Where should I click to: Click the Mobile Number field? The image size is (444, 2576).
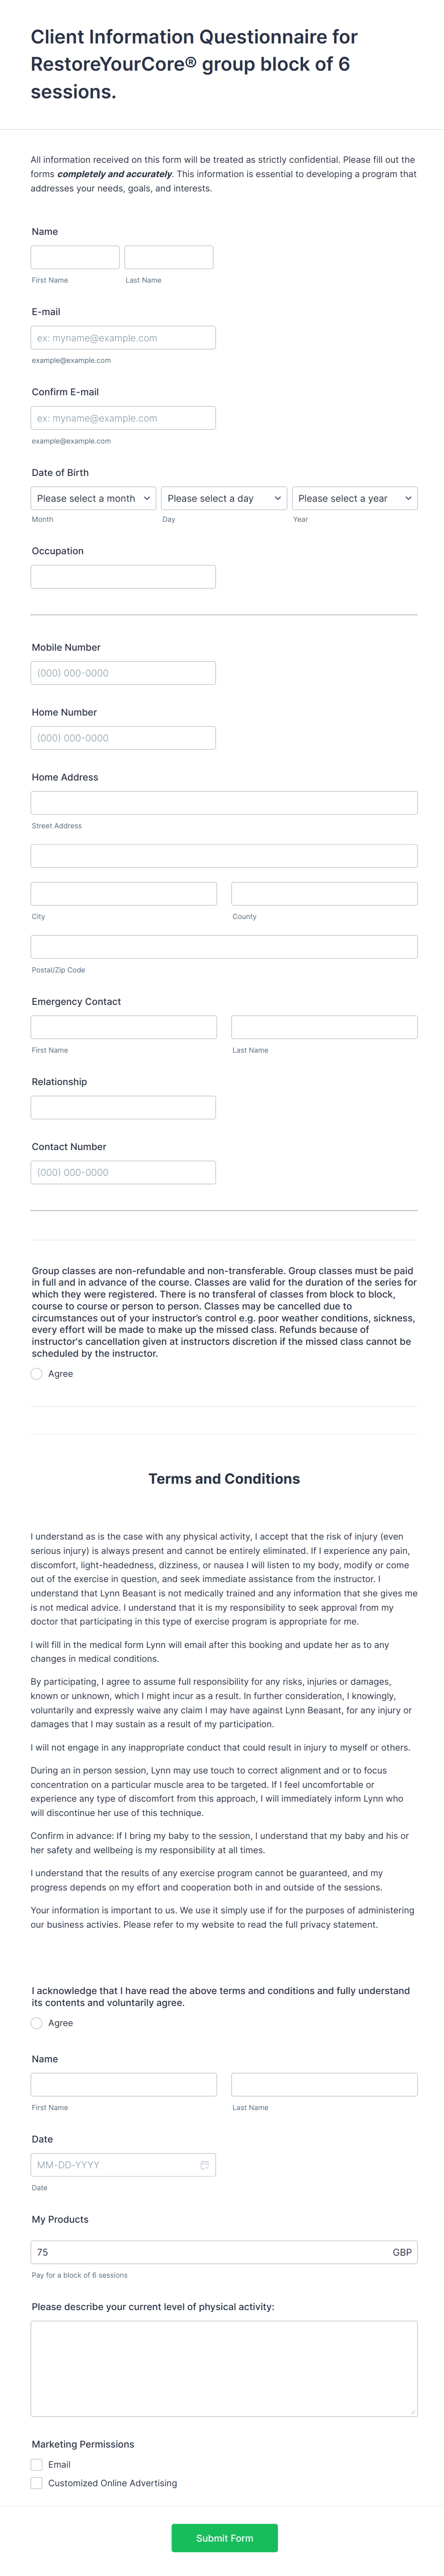tap(123, 672)
